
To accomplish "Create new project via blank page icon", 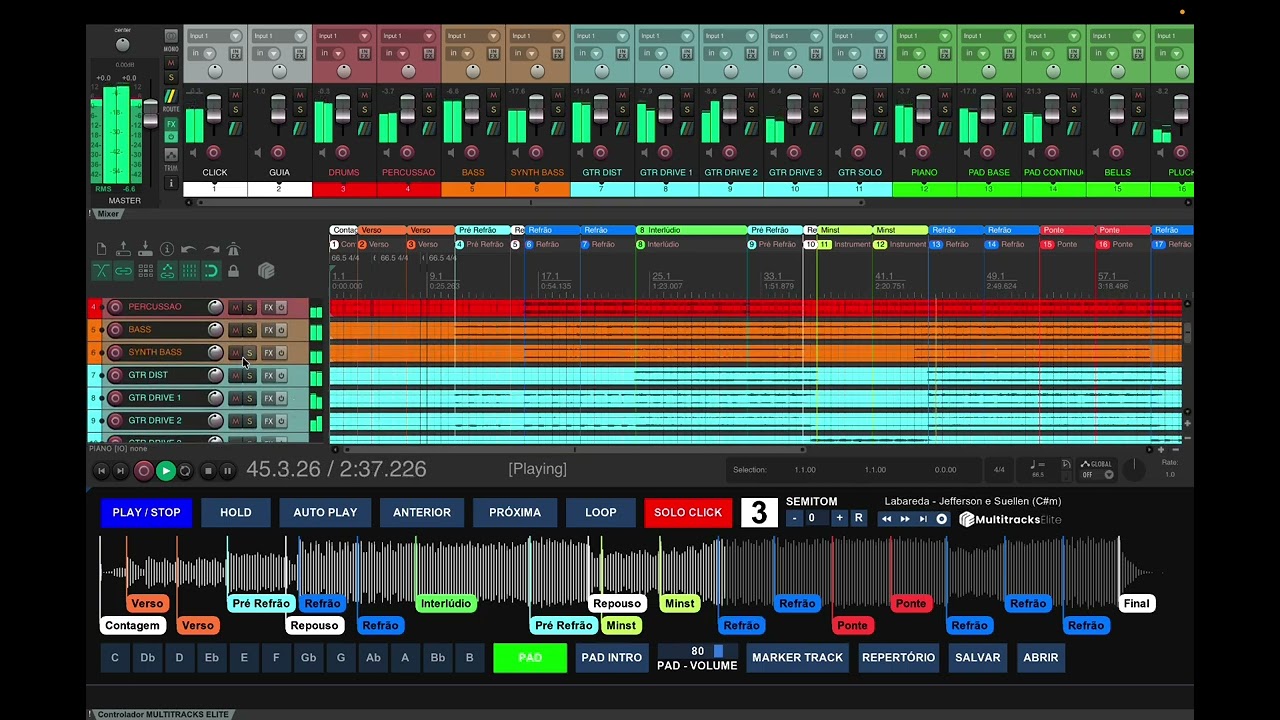I will 101,249.
